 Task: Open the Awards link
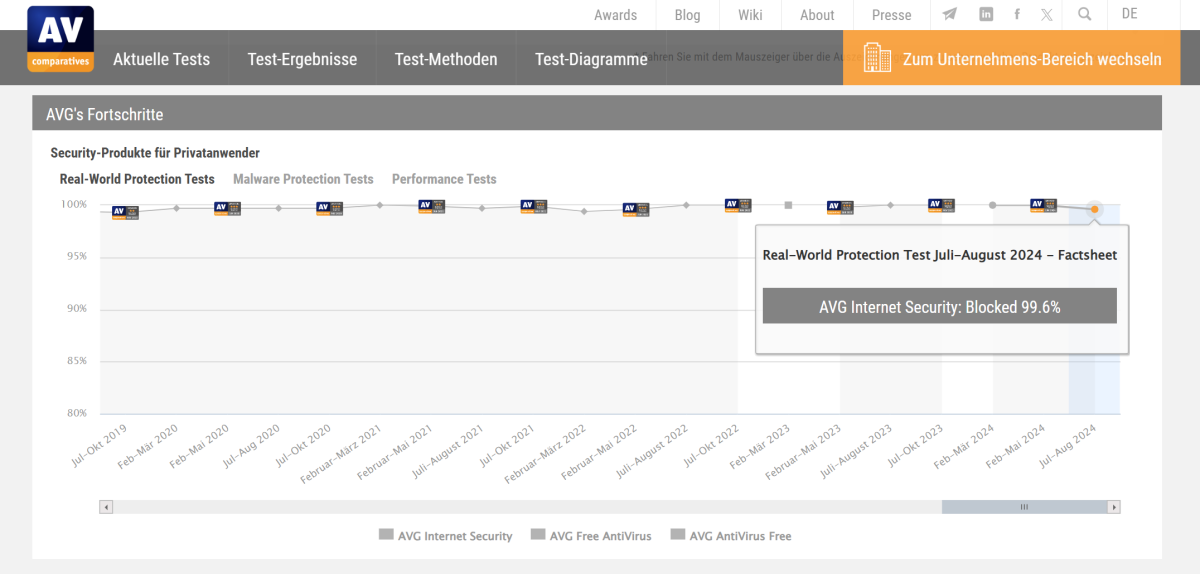click(x=615, y=15)
